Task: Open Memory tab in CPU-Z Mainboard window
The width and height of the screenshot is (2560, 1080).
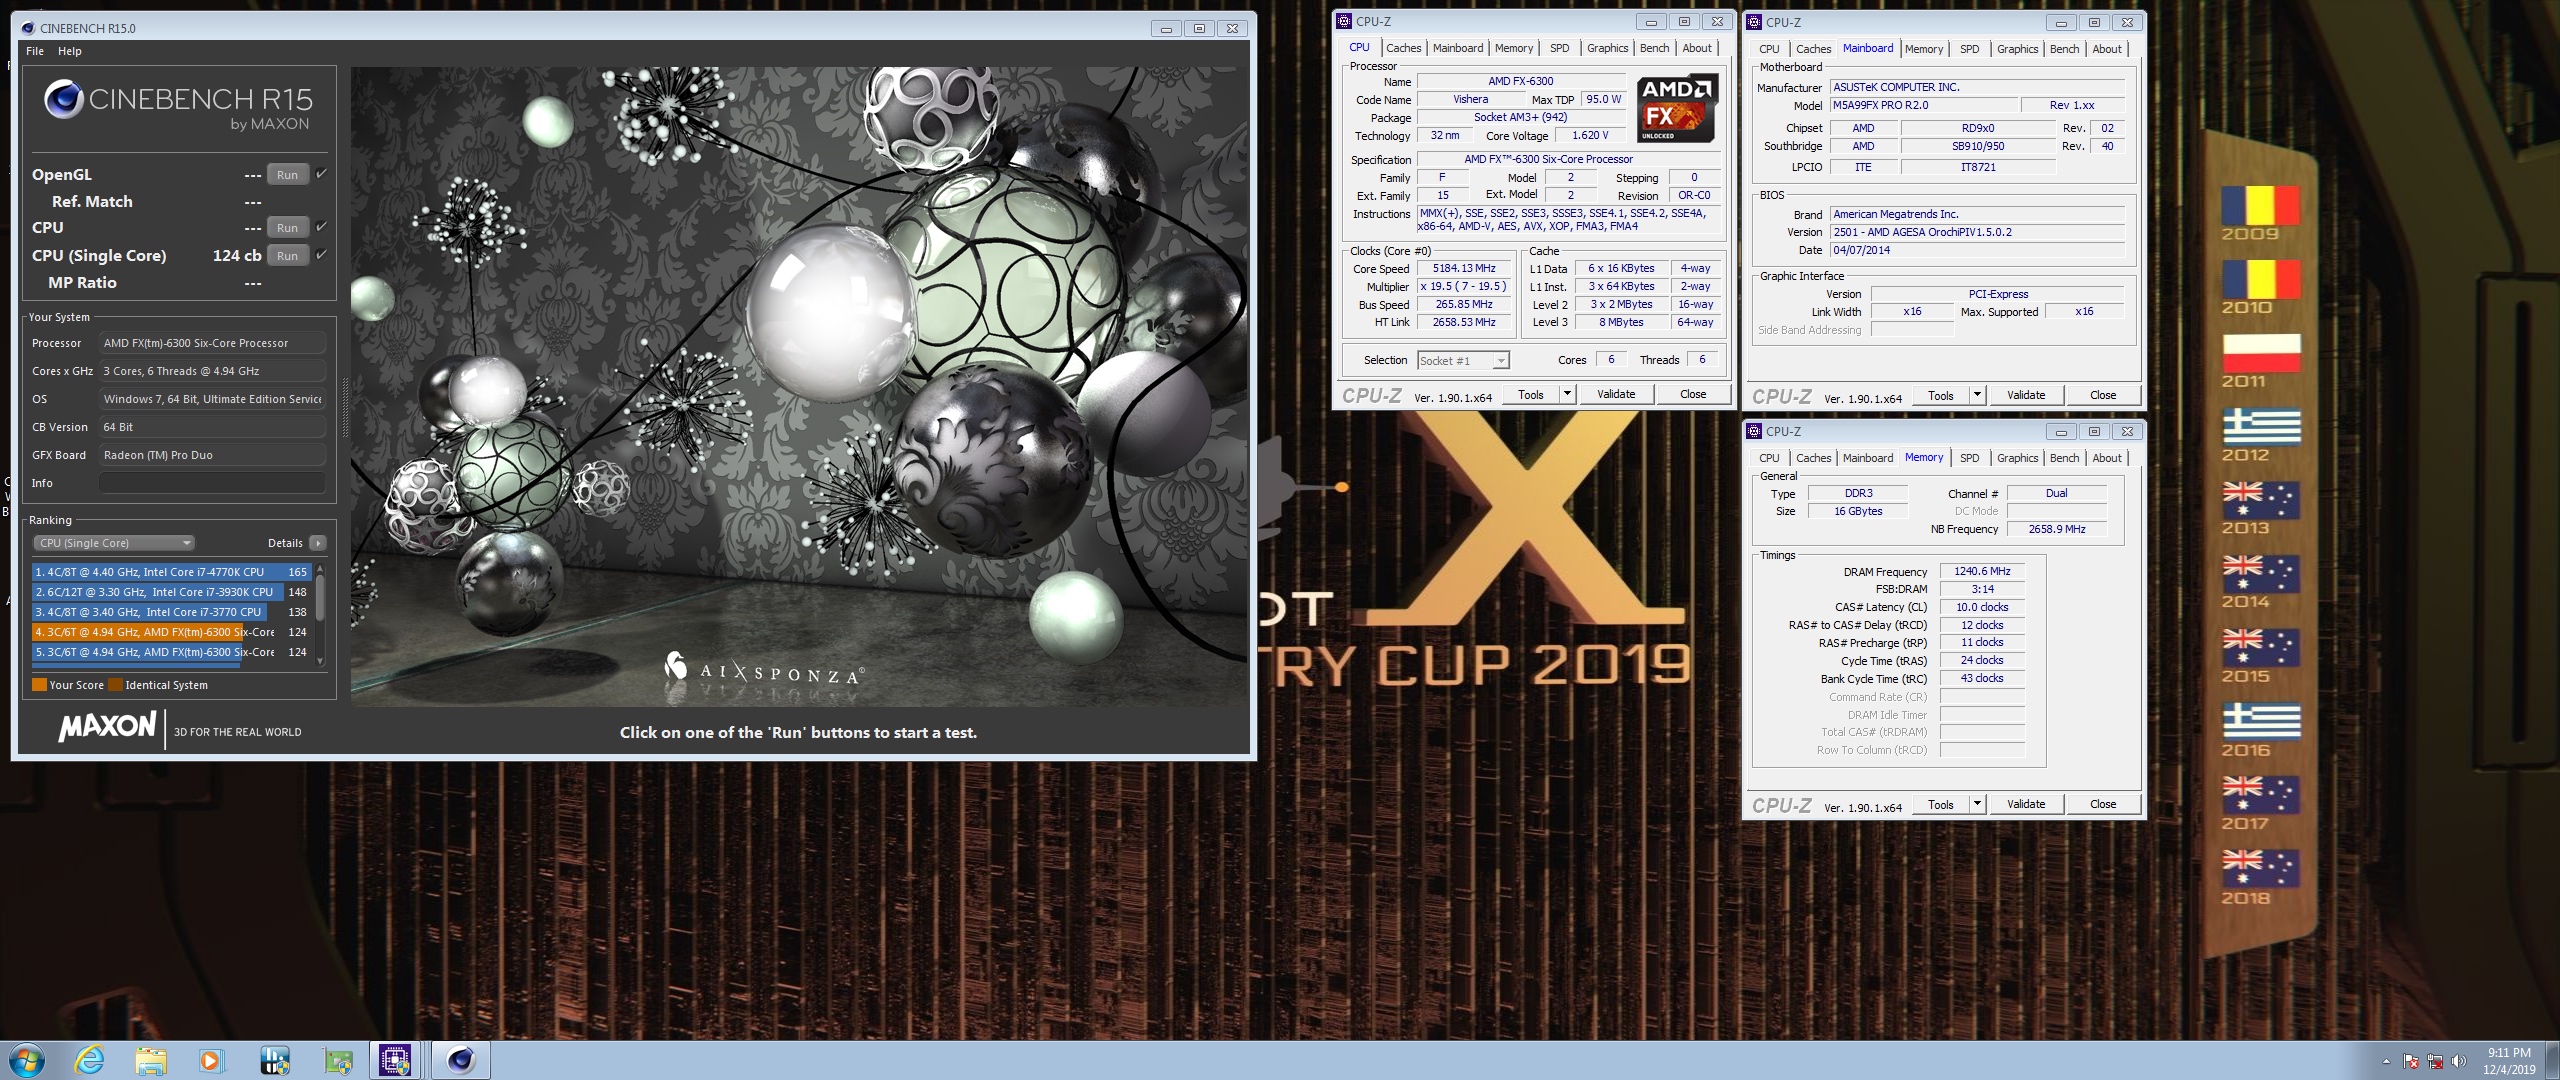Action: pyautogui.click(x=1924, y=49)
